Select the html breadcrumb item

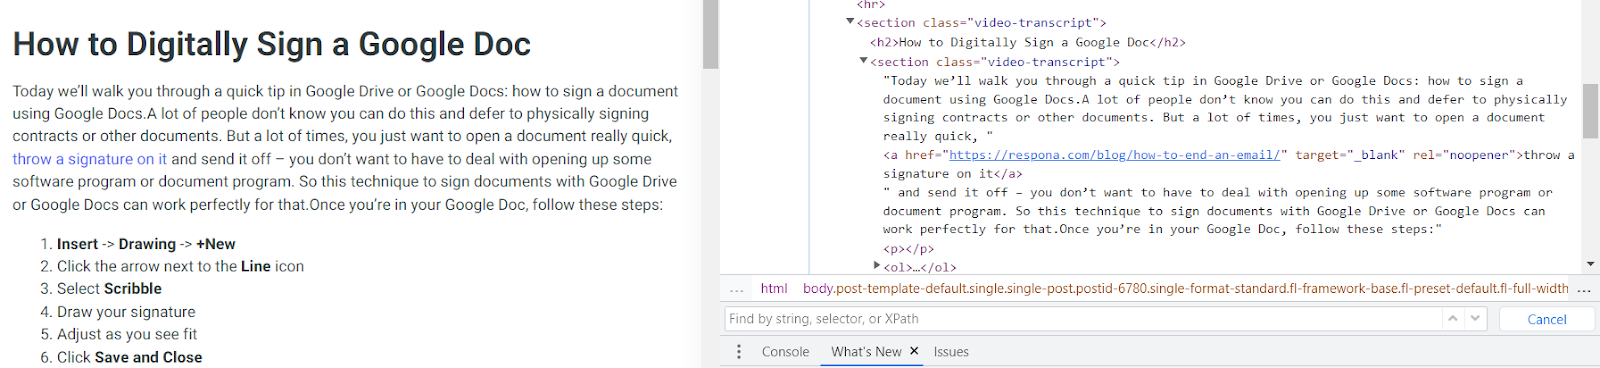coord(774,289)
